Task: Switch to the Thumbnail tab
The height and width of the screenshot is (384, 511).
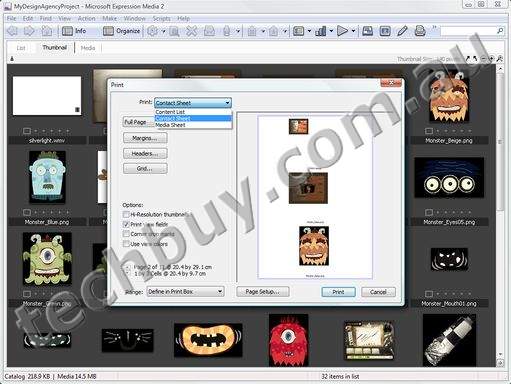Action: pyautogui.click(x=55, y=48)
